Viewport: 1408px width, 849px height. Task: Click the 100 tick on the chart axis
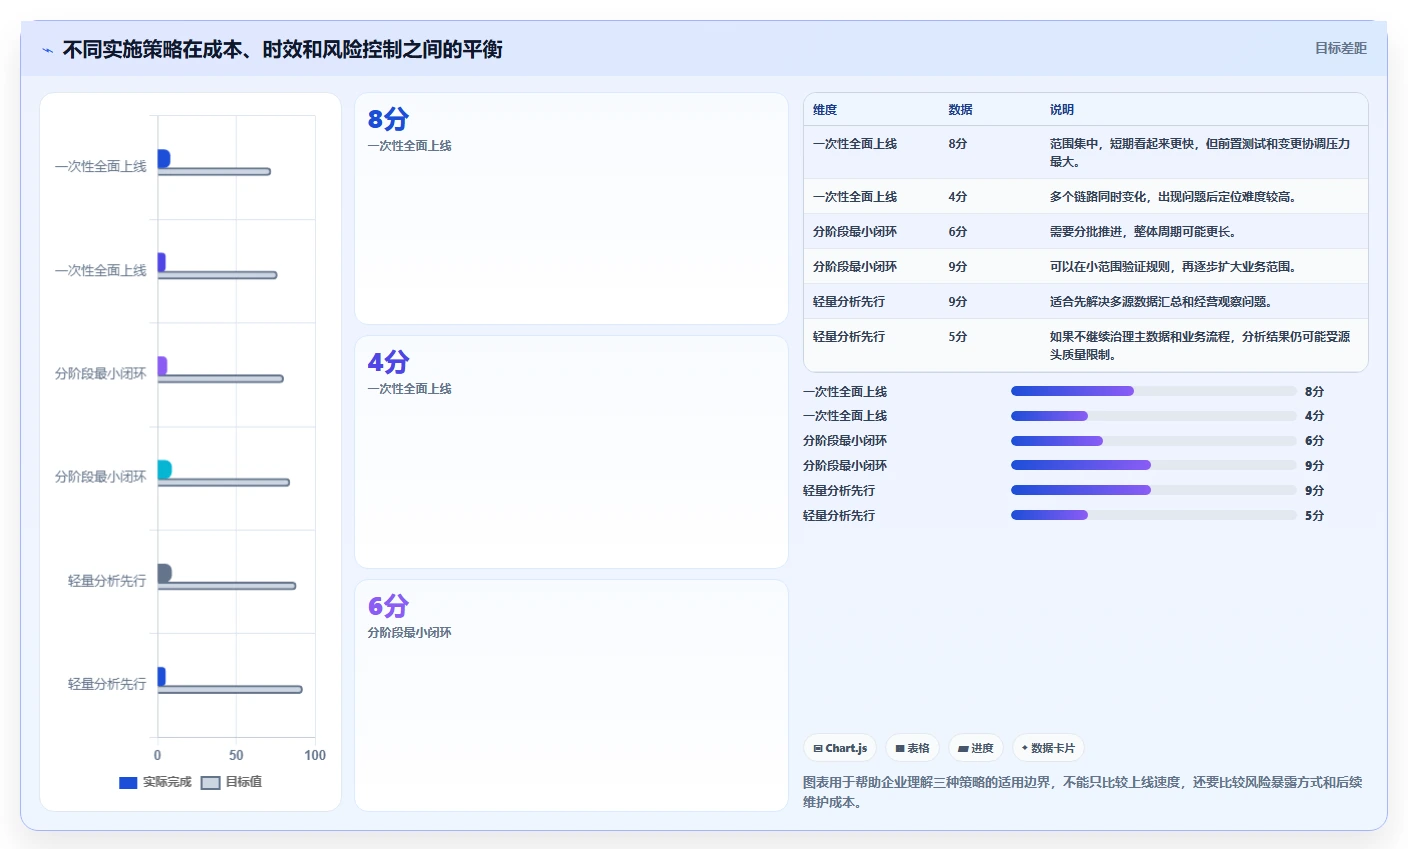coord(315,755)
